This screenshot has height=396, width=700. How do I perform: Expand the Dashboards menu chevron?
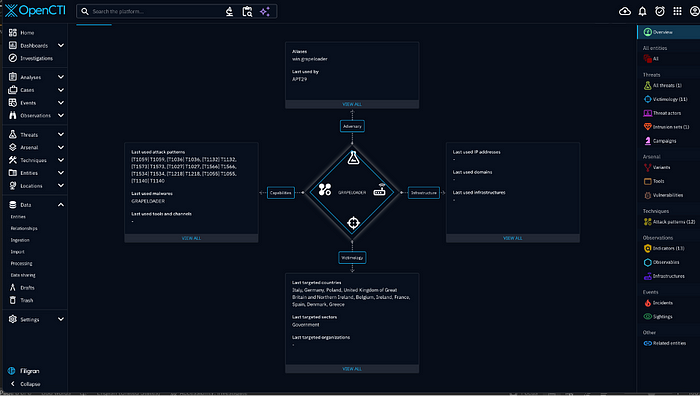pyautogui.click(x=61, y=46)
